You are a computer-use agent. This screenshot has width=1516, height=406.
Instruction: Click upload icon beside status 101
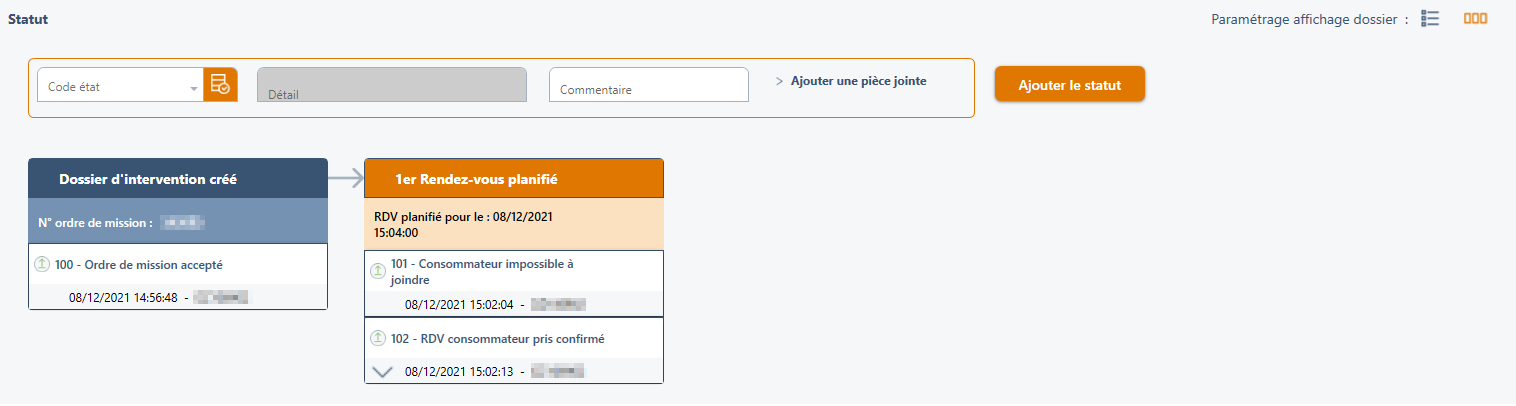tap(378, 271)
